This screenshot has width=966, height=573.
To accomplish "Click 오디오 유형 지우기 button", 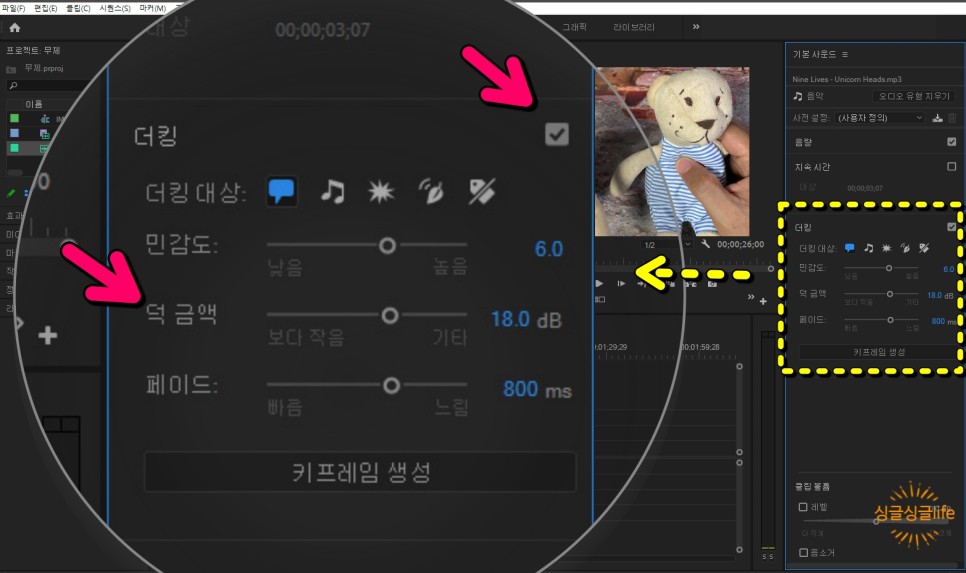I will click(914, 97).
